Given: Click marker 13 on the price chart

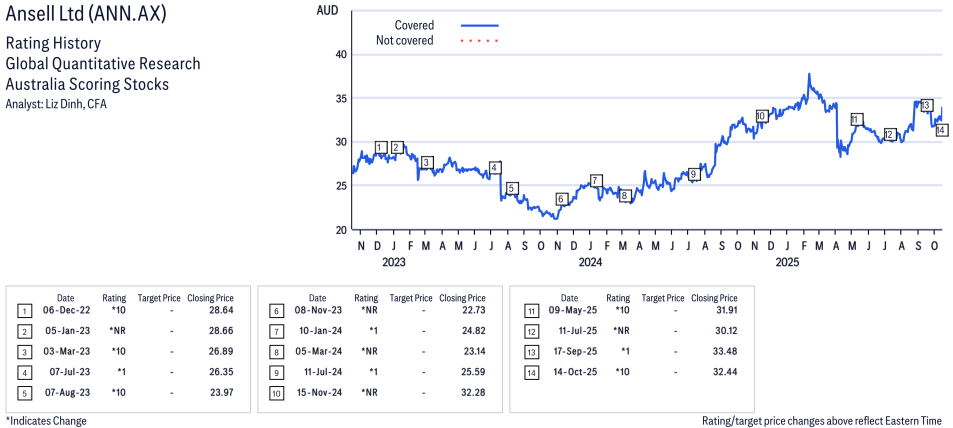Looking at the screenshot, I should click(x=926, y=105).
